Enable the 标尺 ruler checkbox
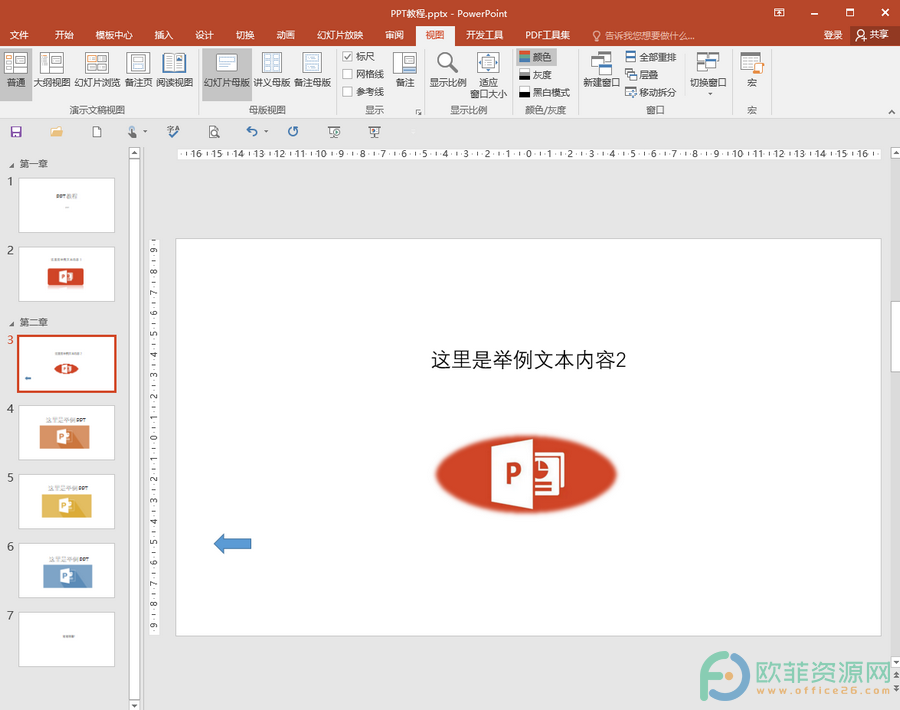 coord(347,56)
